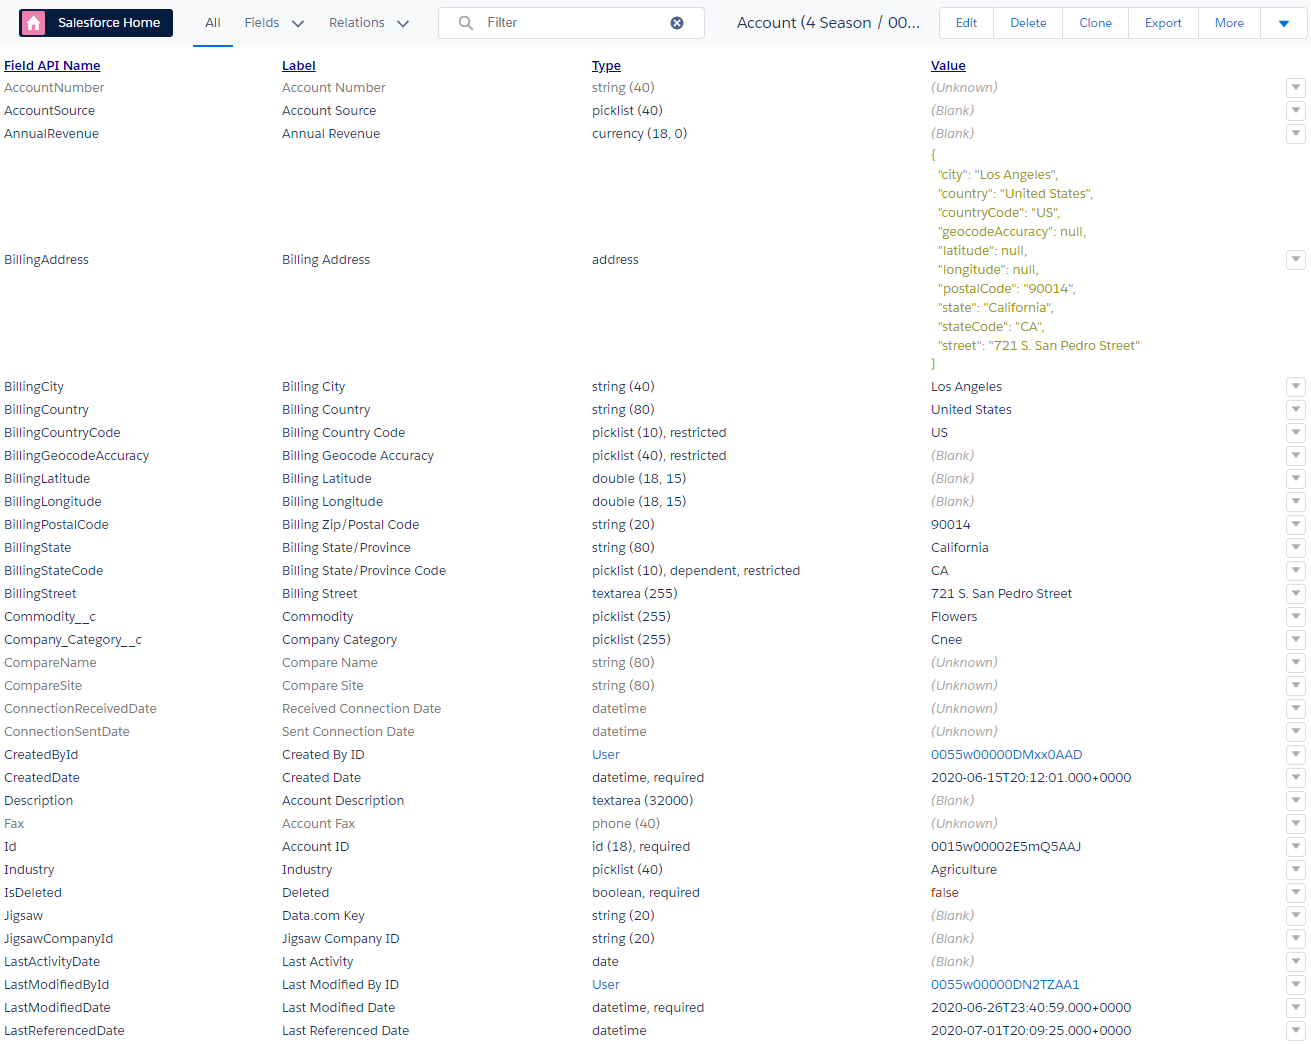Image resolution: width=1311 pixels, height=1044 pixels.
Task: Sort by Field API Name column header
Action: (x=52, y=65)
